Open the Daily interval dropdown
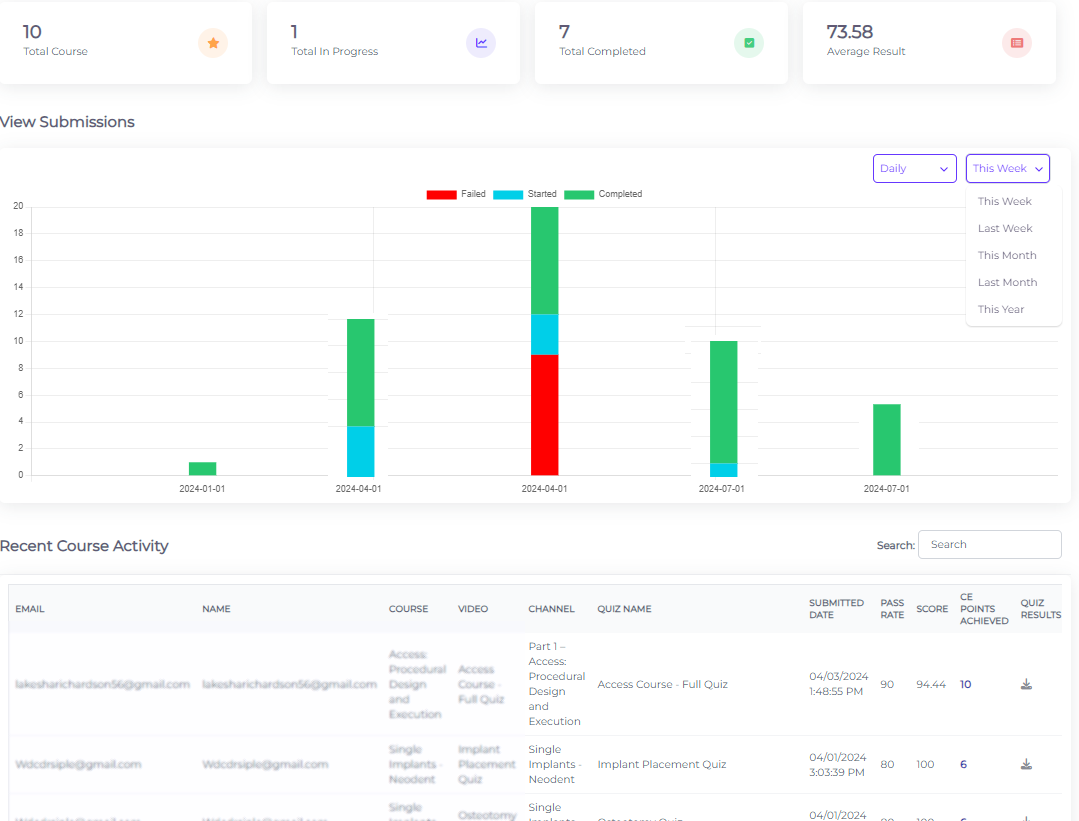Viewport: 1079px width, 821px height. [x=913, y=168]
